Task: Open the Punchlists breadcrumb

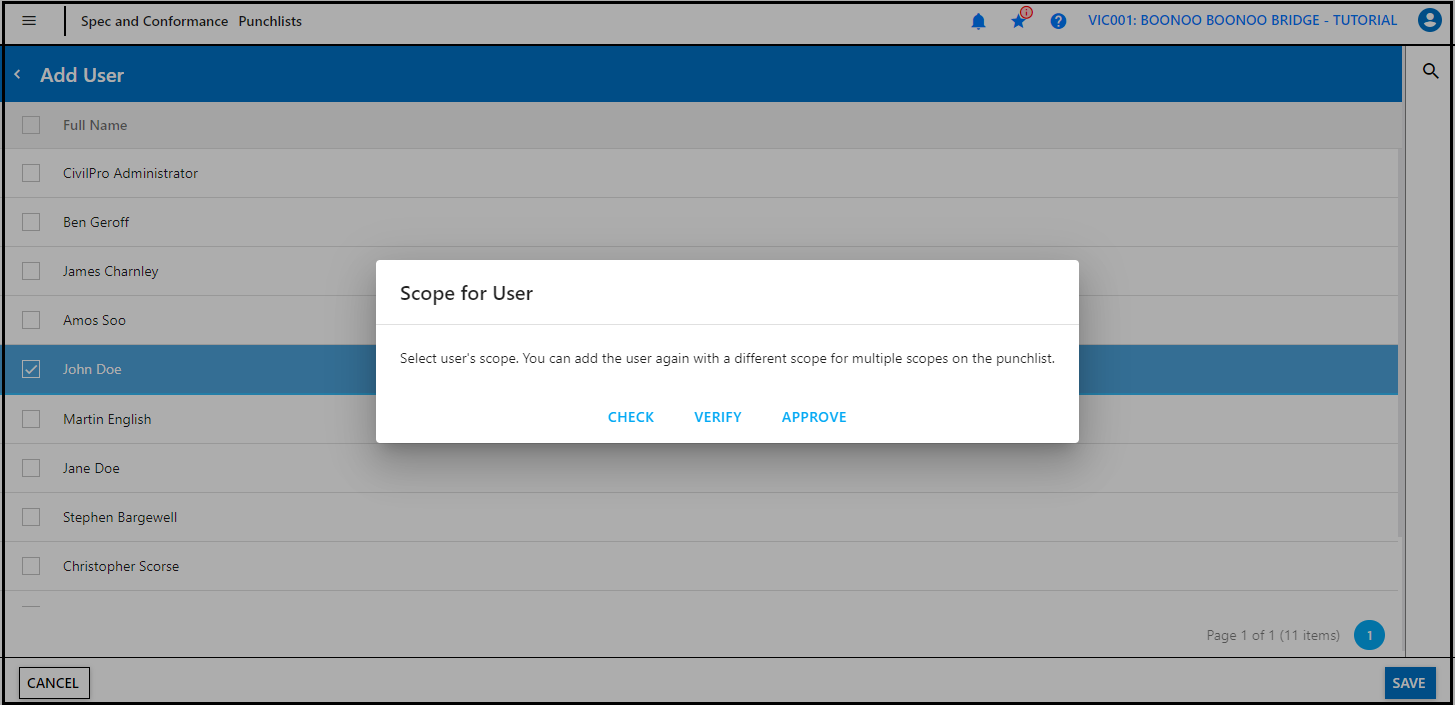Action: point(270,21)
